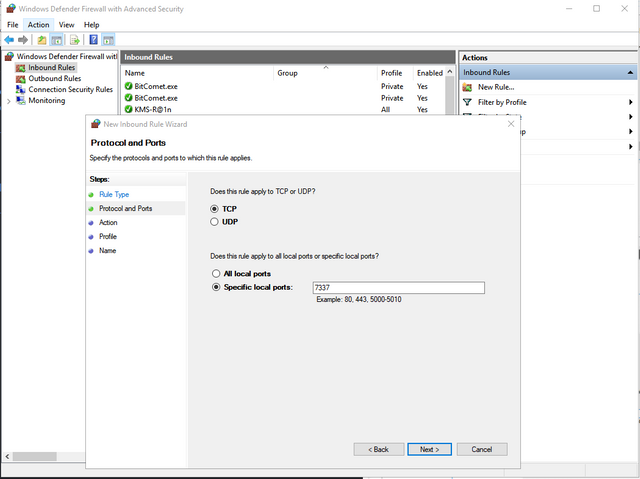Expand the Monitoring tree node
Image resolution: width=640 pixels, height=479 pixels.
pyautogui.click(x=9, y=101)
